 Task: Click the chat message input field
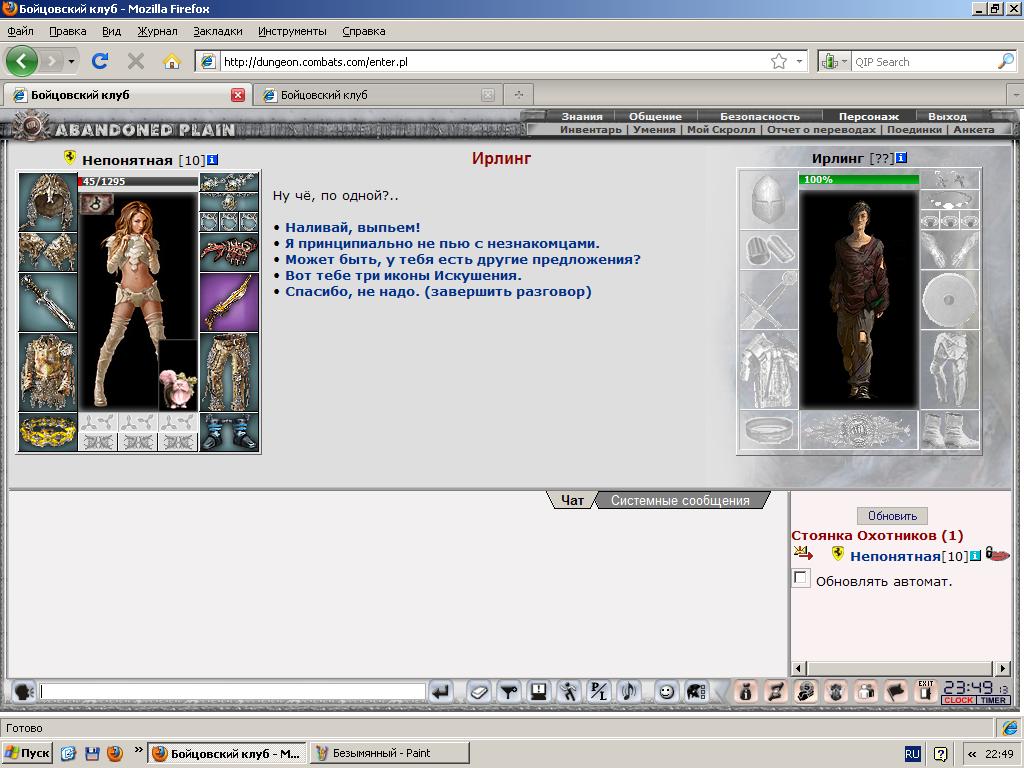point(232,691)
